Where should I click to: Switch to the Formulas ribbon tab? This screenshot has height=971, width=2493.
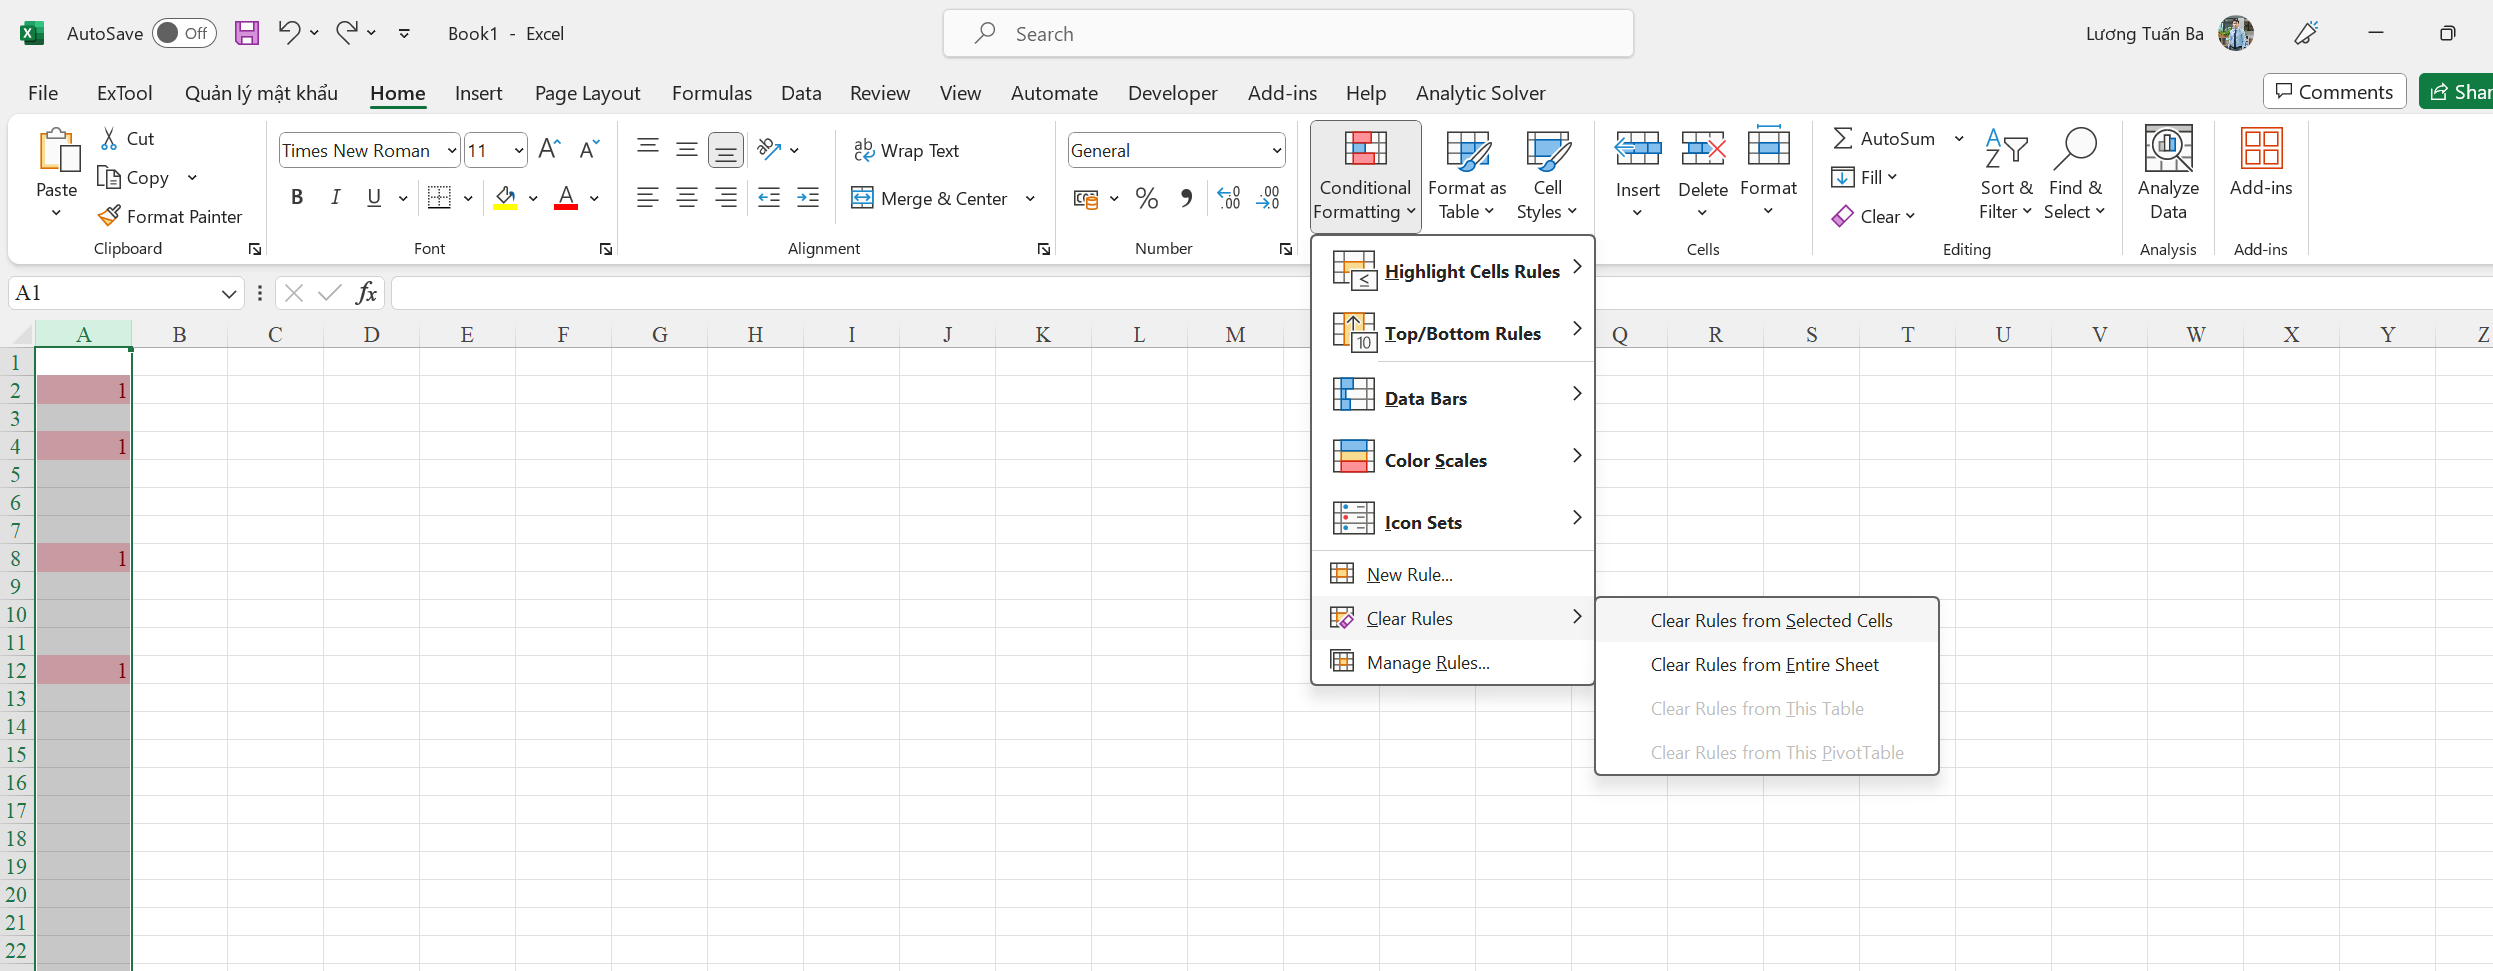[711, 93]
